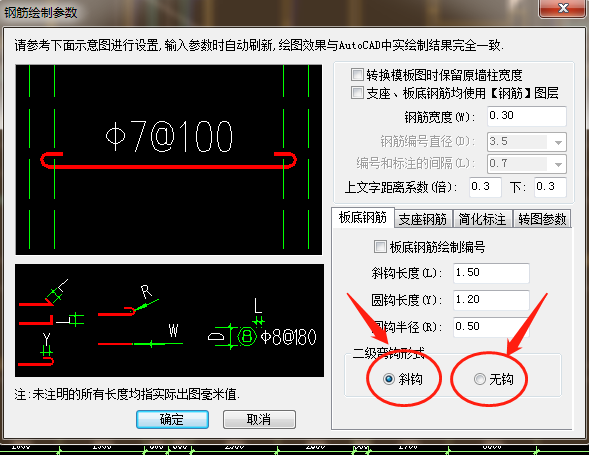Close the 钢筋绘制参数 dialog window

point(562,8)
